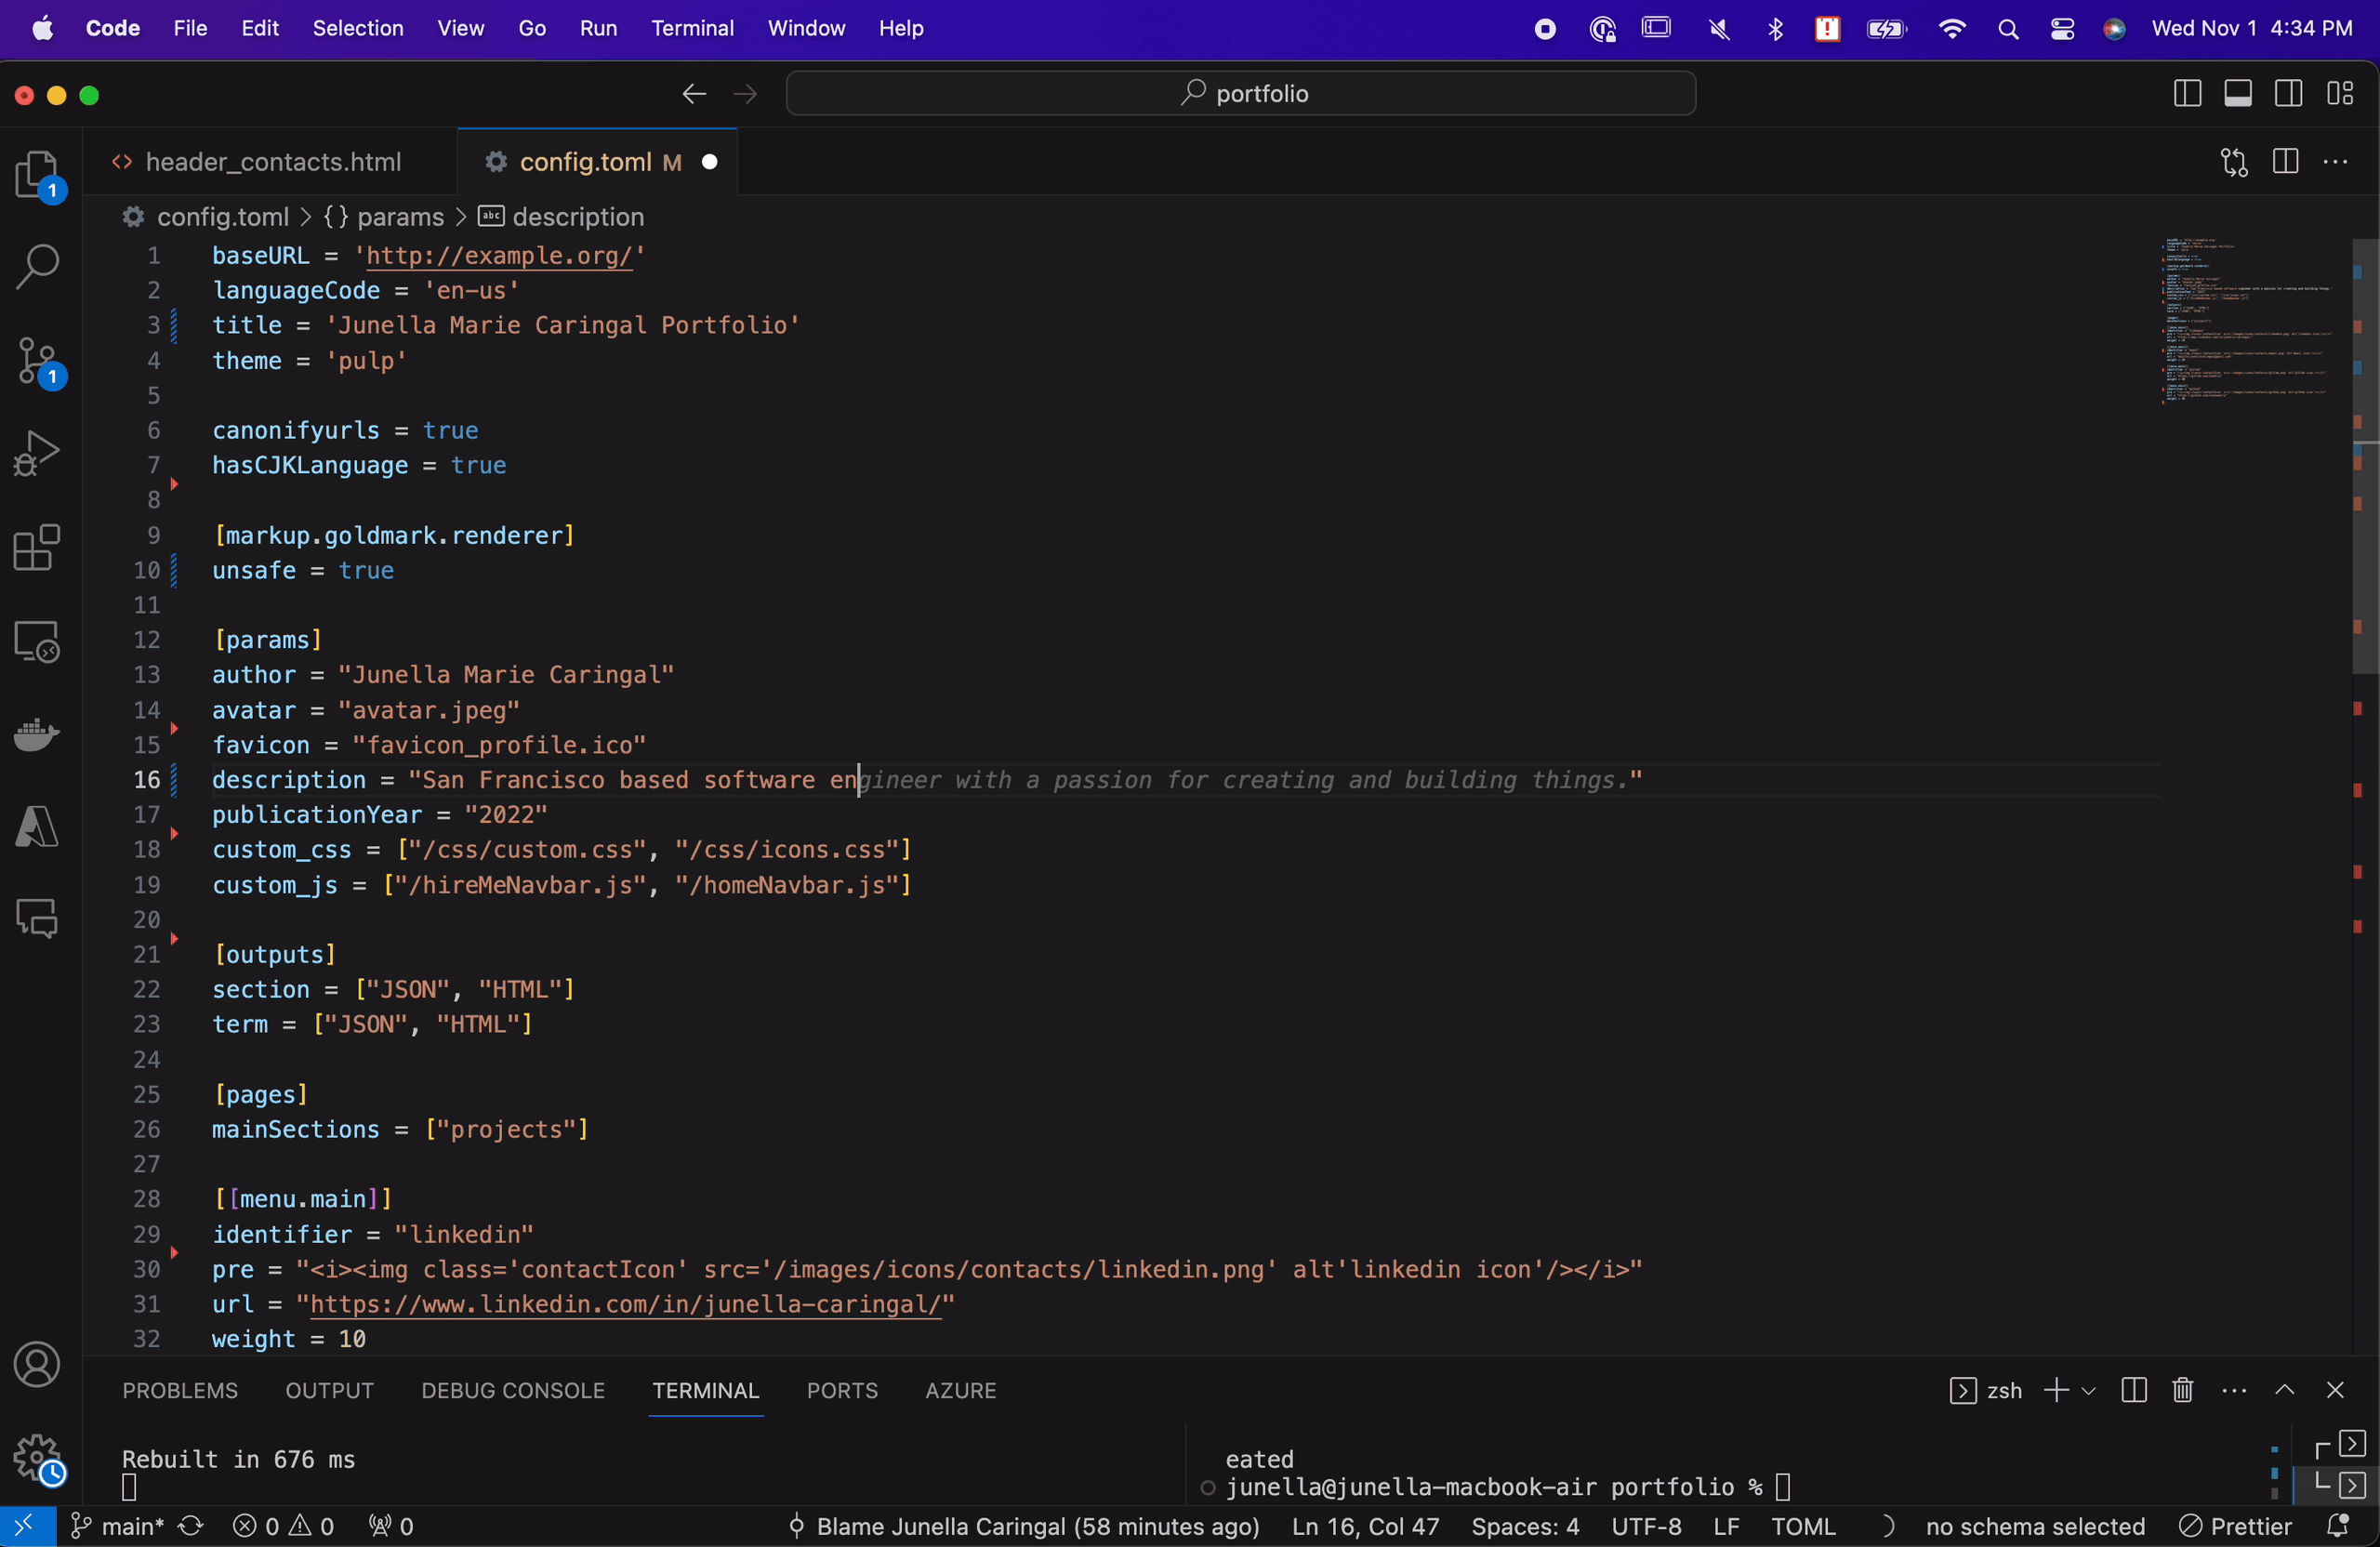This screenshot has width=2380, height=1547.
Task: Synchronize changes in status bar
Action: pyautogui.click(x=191, y=1526)
